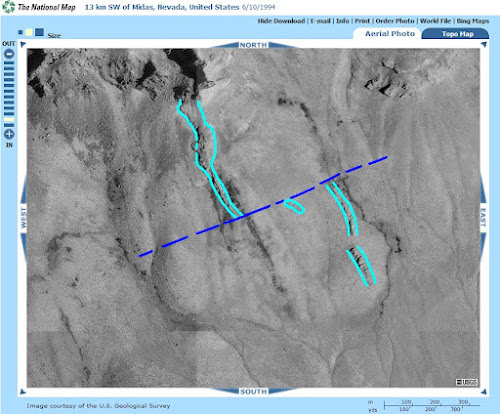The height and width of the screenshot is (414, 500).
Task: Open the World File link
Action: 435,21
